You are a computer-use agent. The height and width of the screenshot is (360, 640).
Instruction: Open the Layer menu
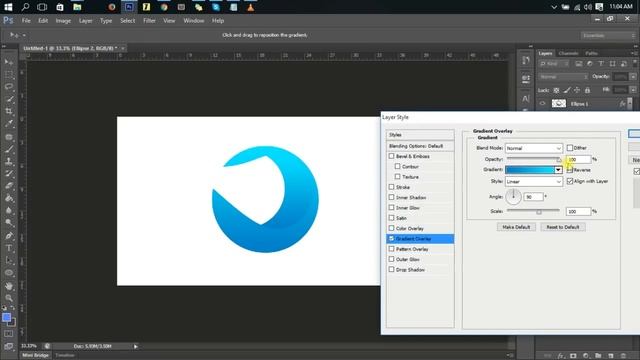tap(86, 20)
